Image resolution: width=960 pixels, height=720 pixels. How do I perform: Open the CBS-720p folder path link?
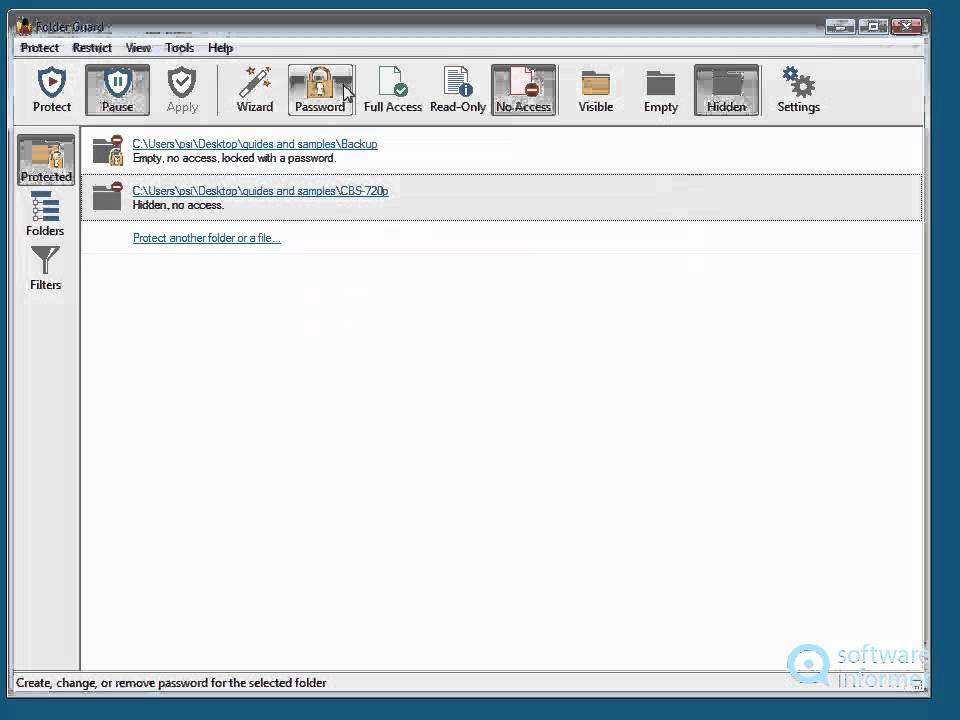point(260,191)
